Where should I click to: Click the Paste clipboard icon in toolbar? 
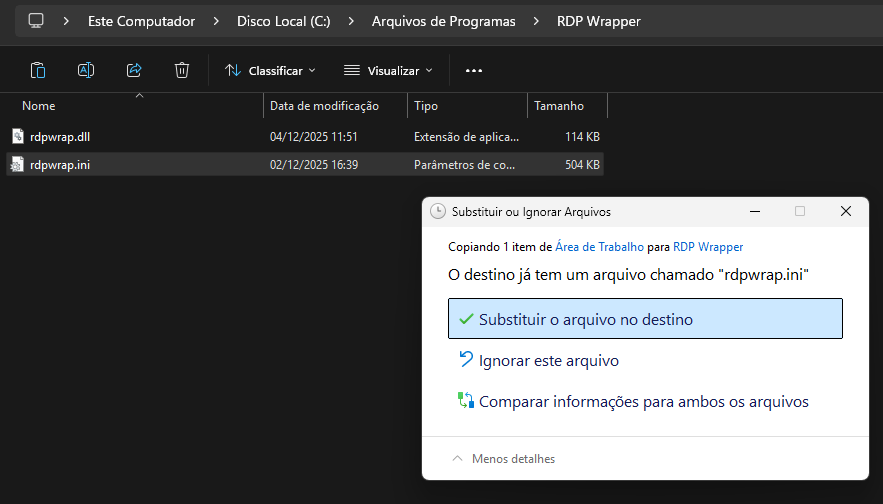[38, 70]
